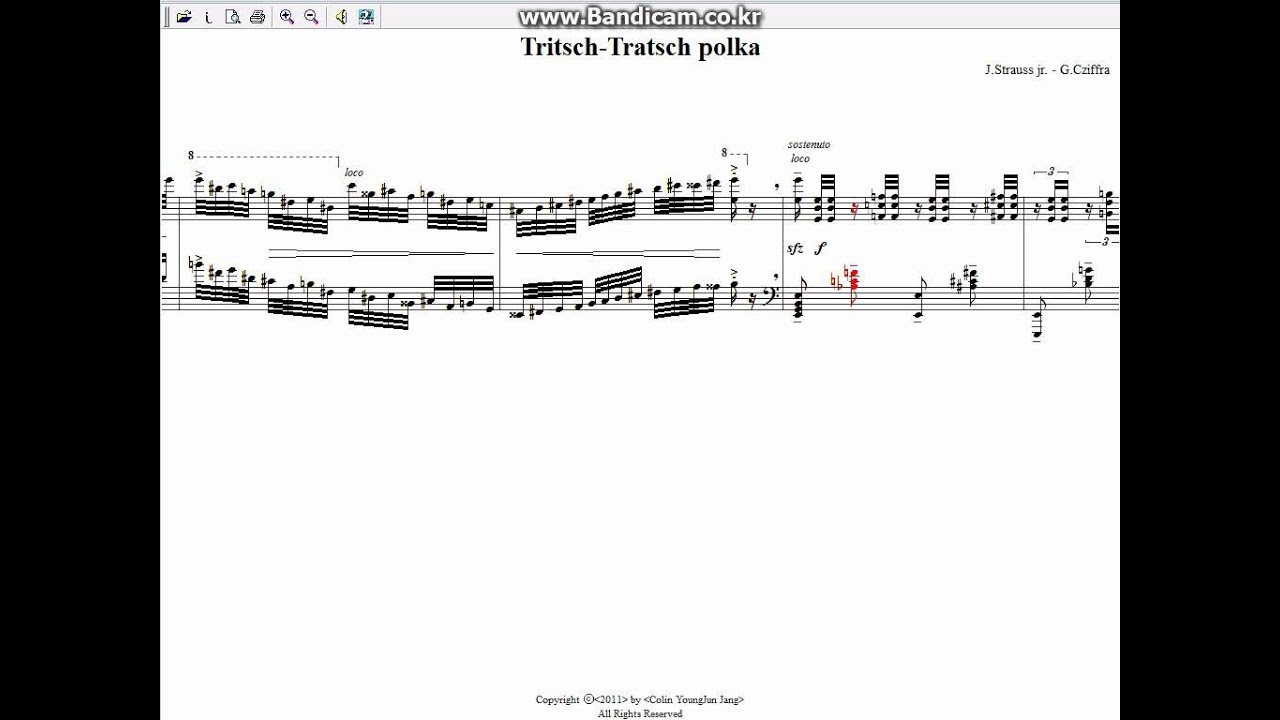Click the red rest in treble staff

coord(854,210)
